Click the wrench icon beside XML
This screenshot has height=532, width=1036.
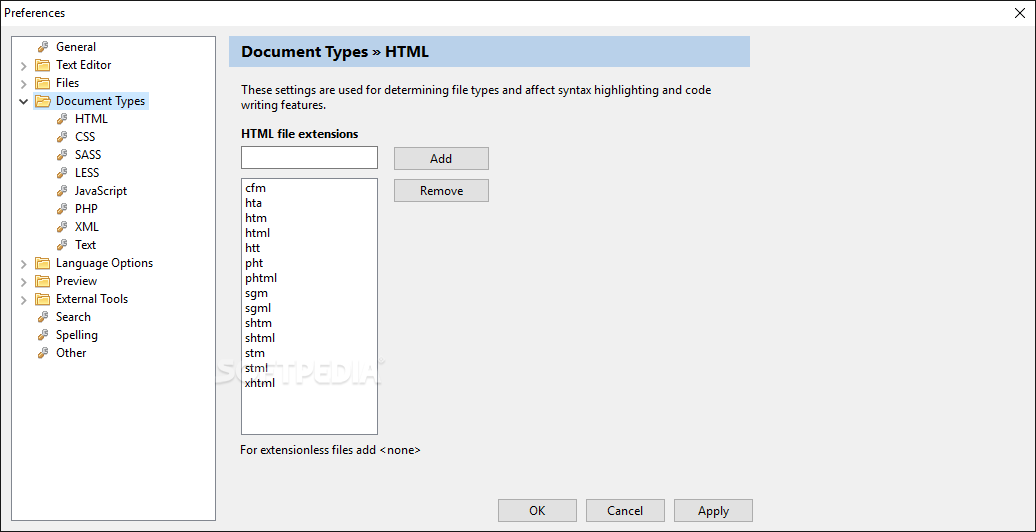click(x=62, y=227)
